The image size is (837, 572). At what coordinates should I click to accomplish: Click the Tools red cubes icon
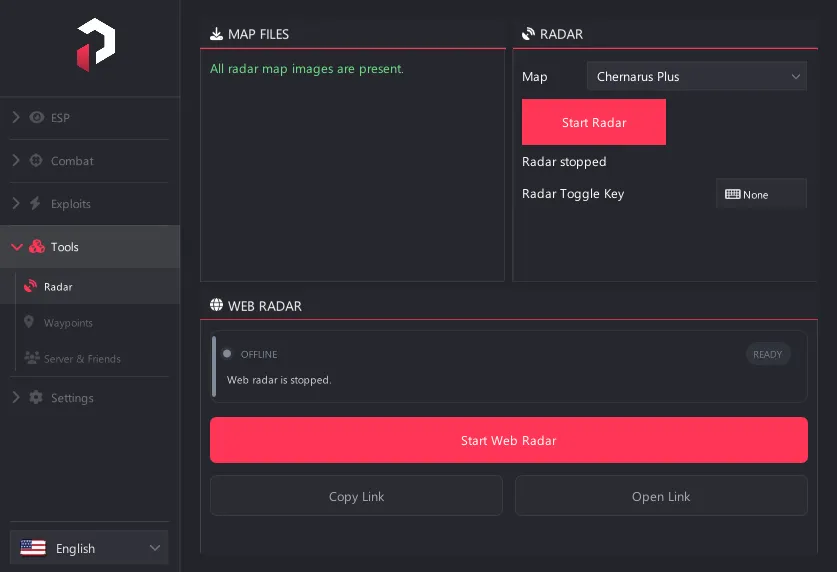click(37, 247)
